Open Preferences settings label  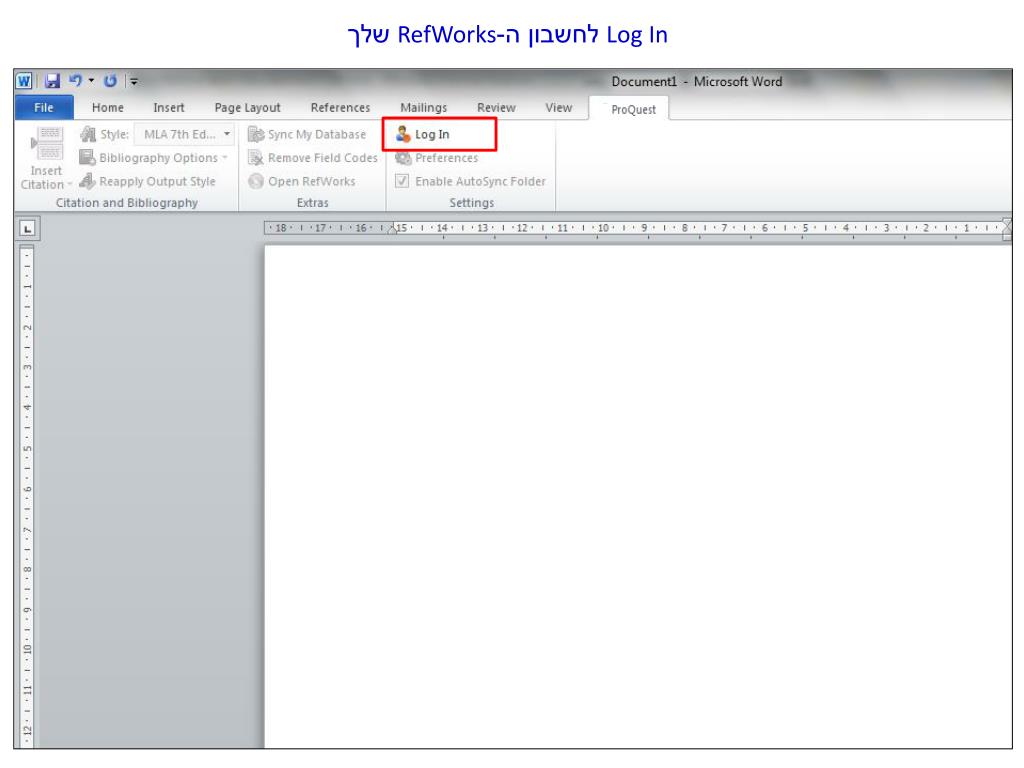point(447,158)
